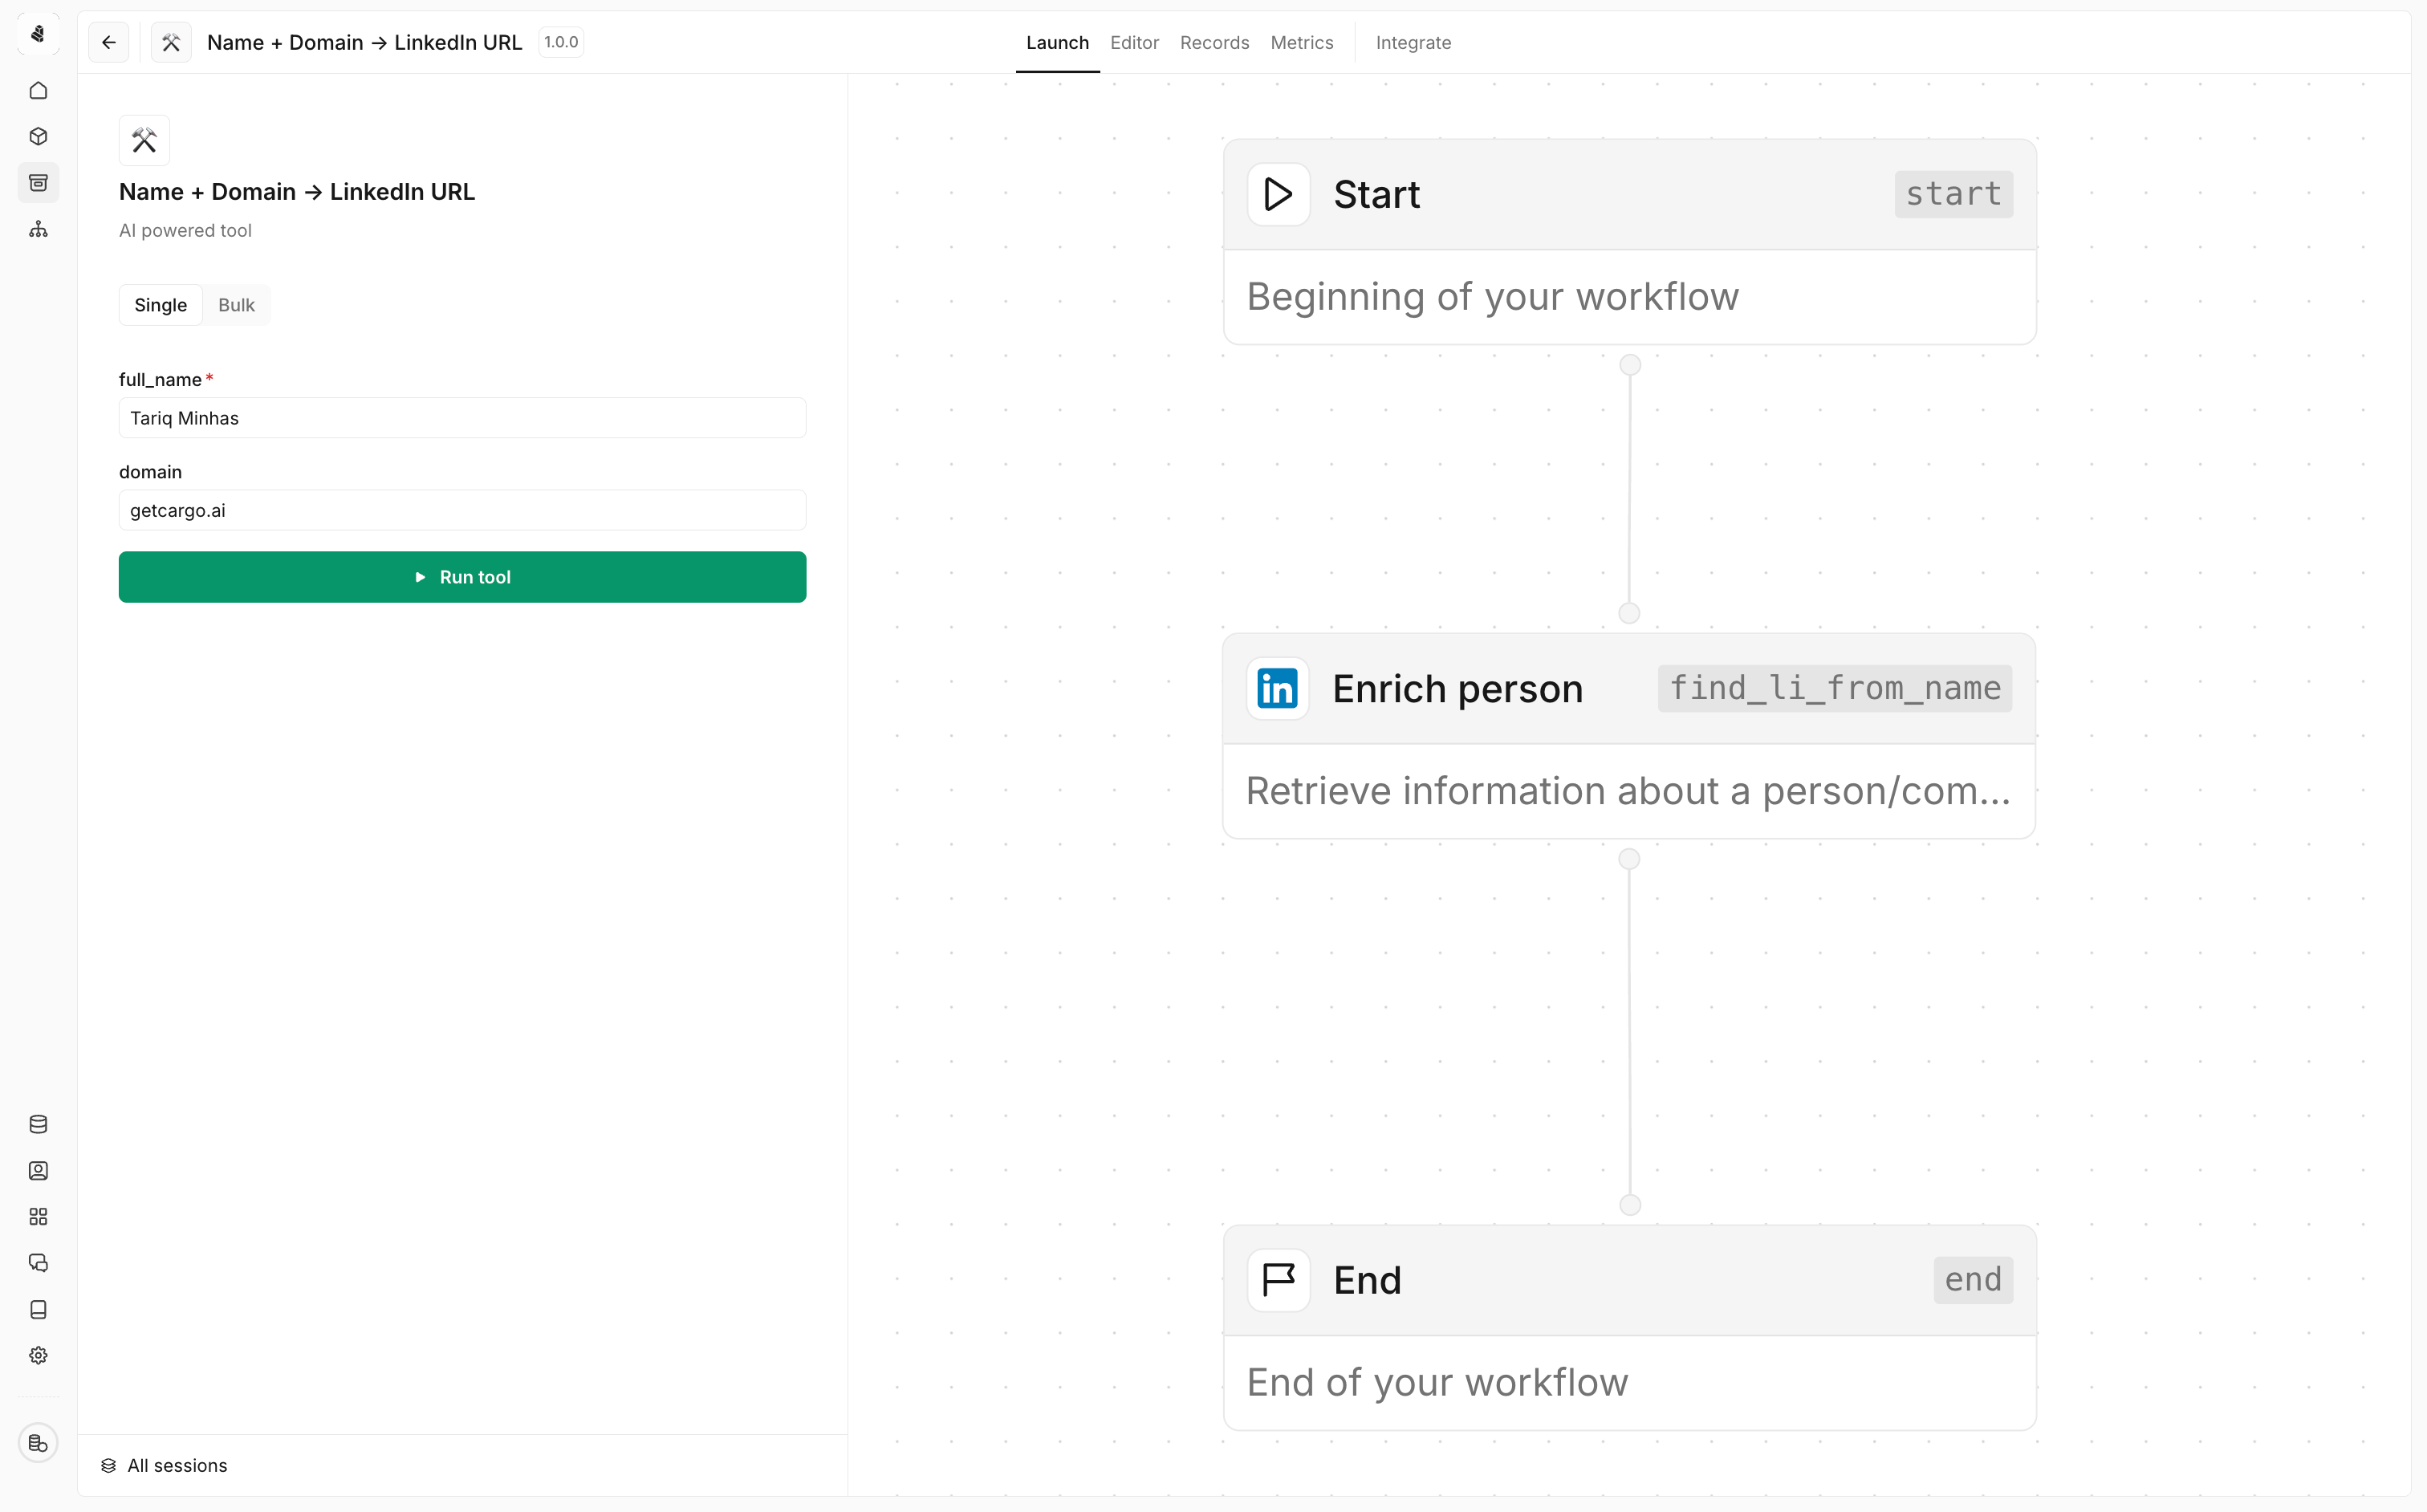Open the contacts profile icon in the sidebar
Image resolution: width=2427 pixels, height=1512 pixels.
click(x=38, y=1170)
